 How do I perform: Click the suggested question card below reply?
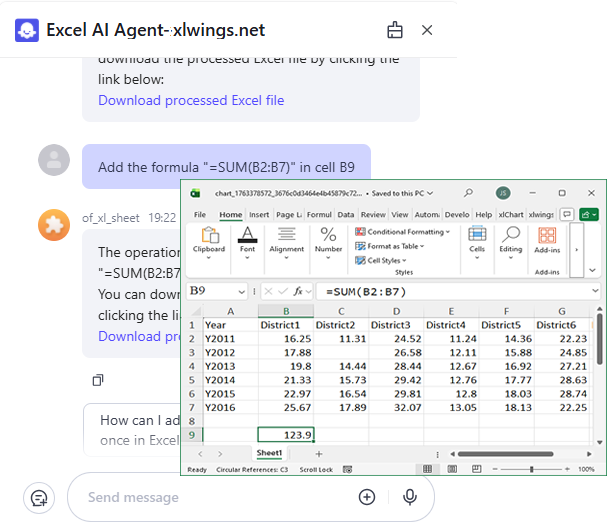(x=132, y=430)
